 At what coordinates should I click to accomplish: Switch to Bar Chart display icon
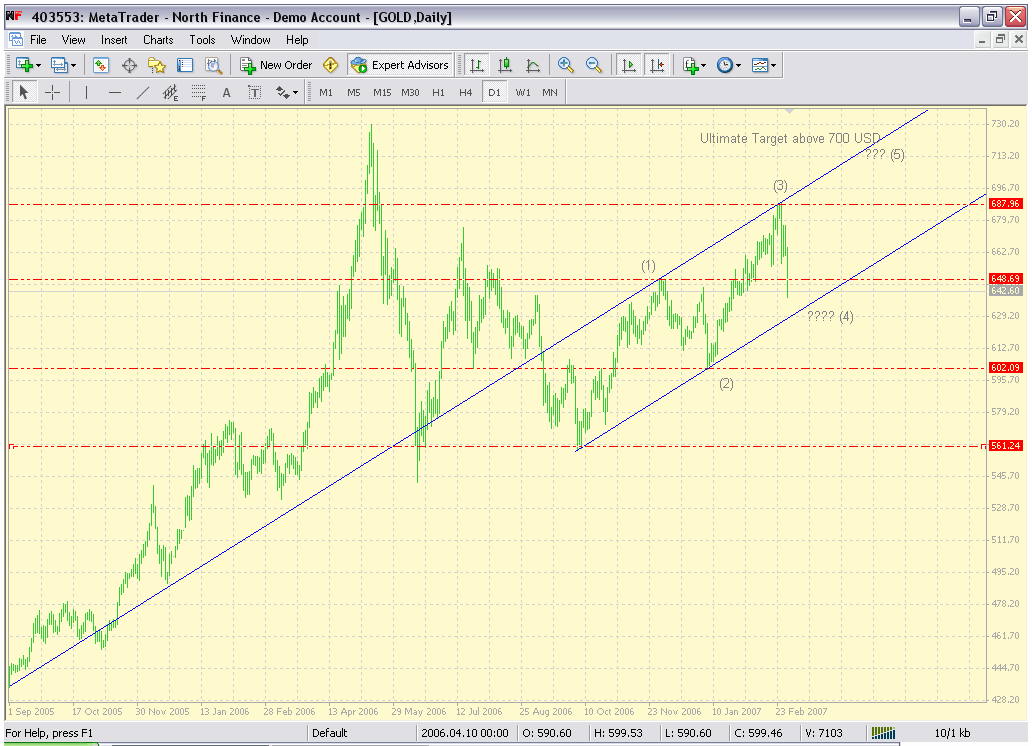[477, 65]
